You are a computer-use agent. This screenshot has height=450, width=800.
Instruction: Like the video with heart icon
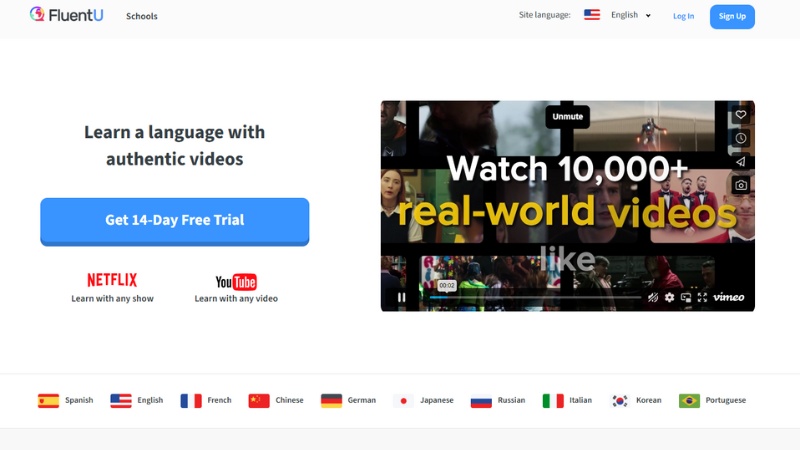(x=741, y=115)
